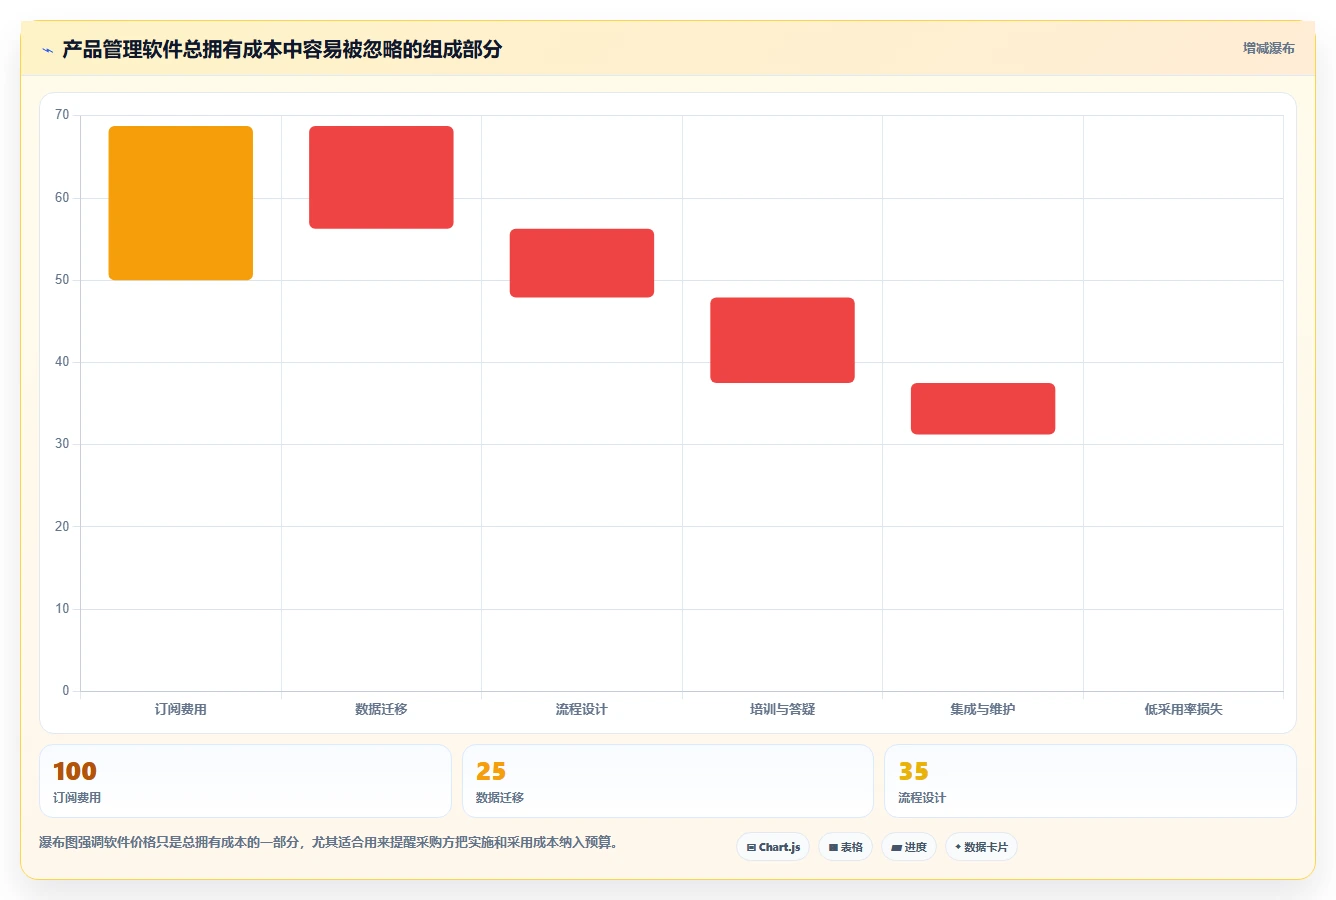This screenshot has width=1336, height=900.
Task: Open the 数据迁移 card showing 25
Action: pyautogui.click(x=668, y=781)
